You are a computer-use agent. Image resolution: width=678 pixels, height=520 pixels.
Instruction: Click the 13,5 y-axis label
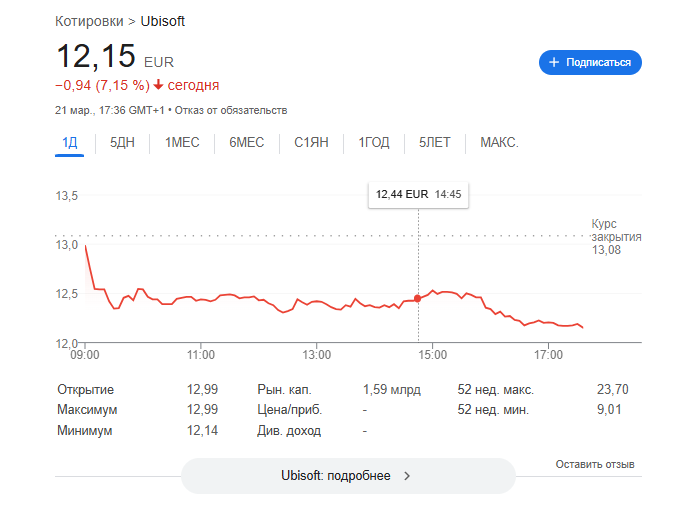tap(67, 196)
